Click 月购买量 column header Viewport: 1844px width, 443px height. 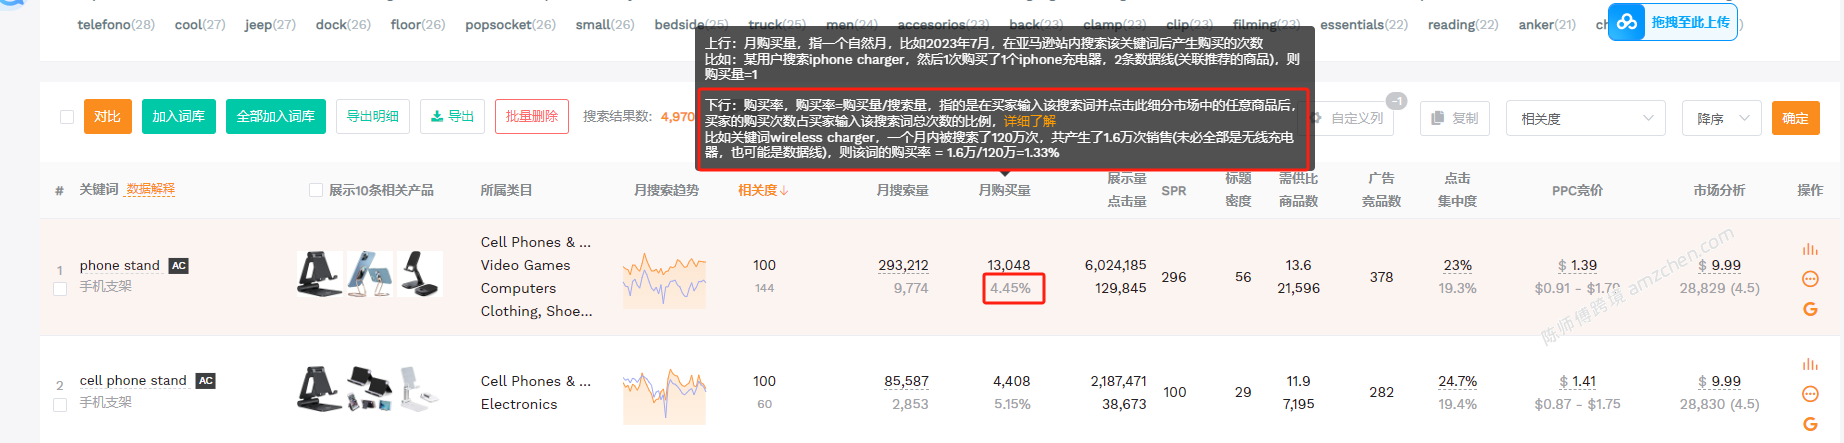tap(1004, 190)
